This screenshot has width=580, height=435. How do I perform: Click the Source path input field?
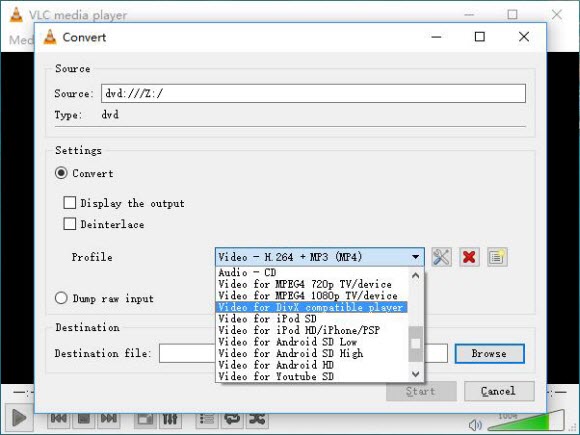coord(313,93)
